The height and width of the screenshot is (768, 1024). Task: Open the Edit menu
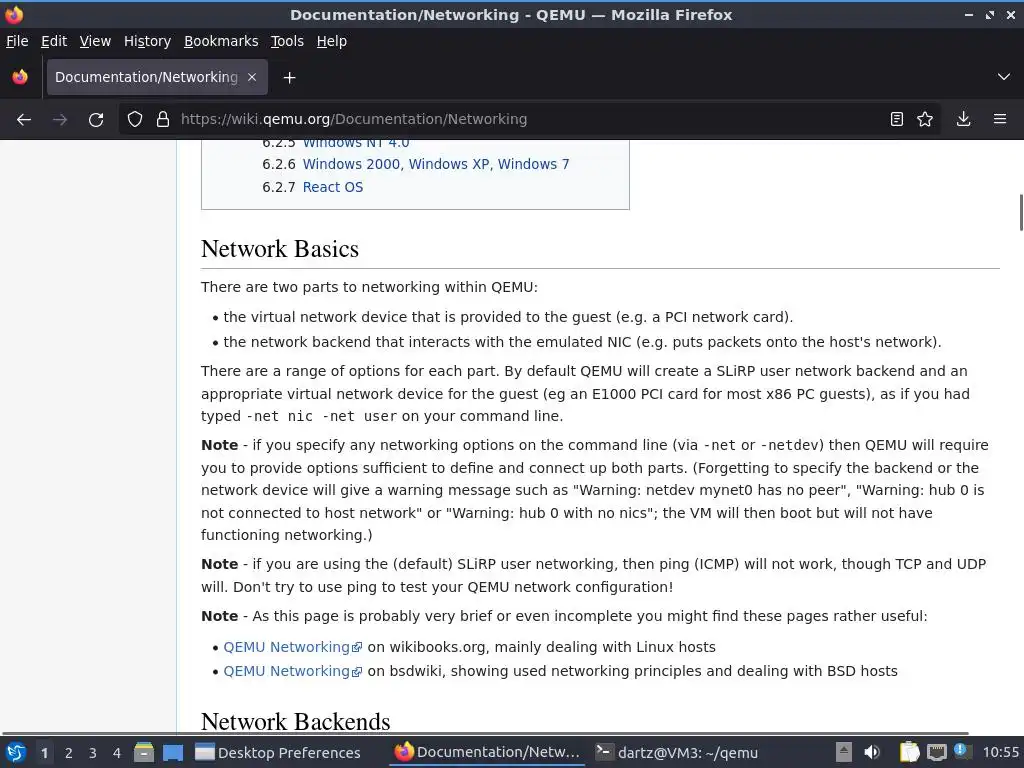pyautogui.click(x=54, y=41)
